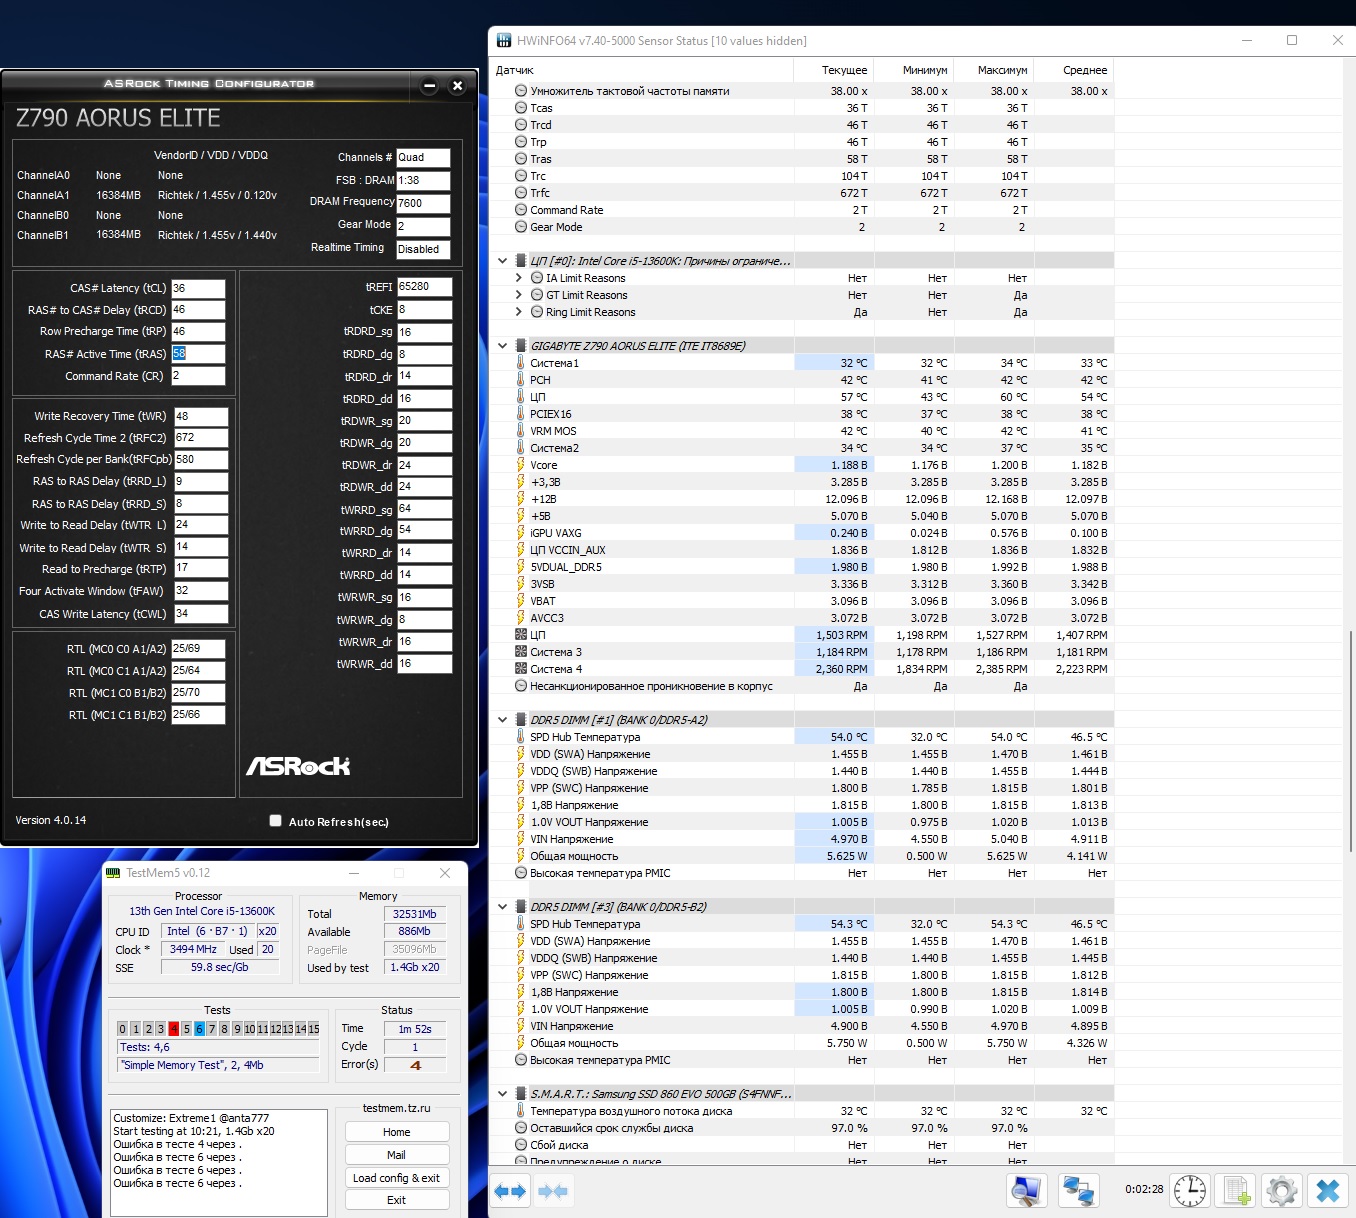Click the monitor icon in HWiNFO bottom toolbar
Image resolution: width=1356 pixels, height=1218 pixels.
coord(1026,1190)
